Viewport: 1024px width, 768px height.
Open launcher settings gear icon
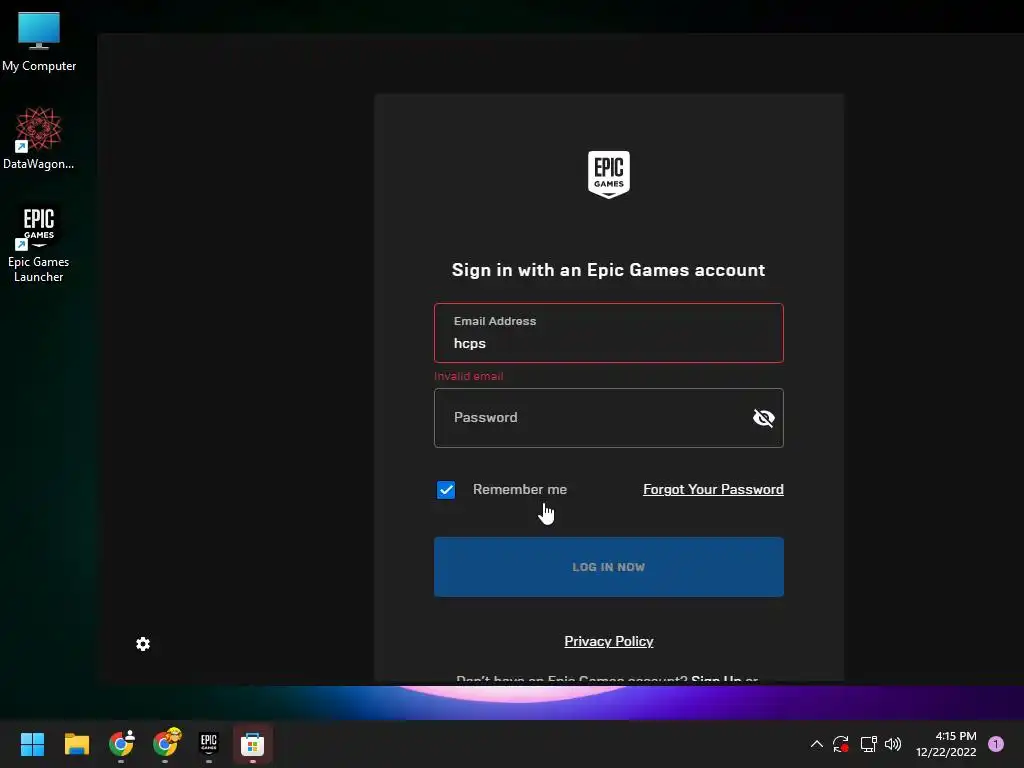pos(143,644)
